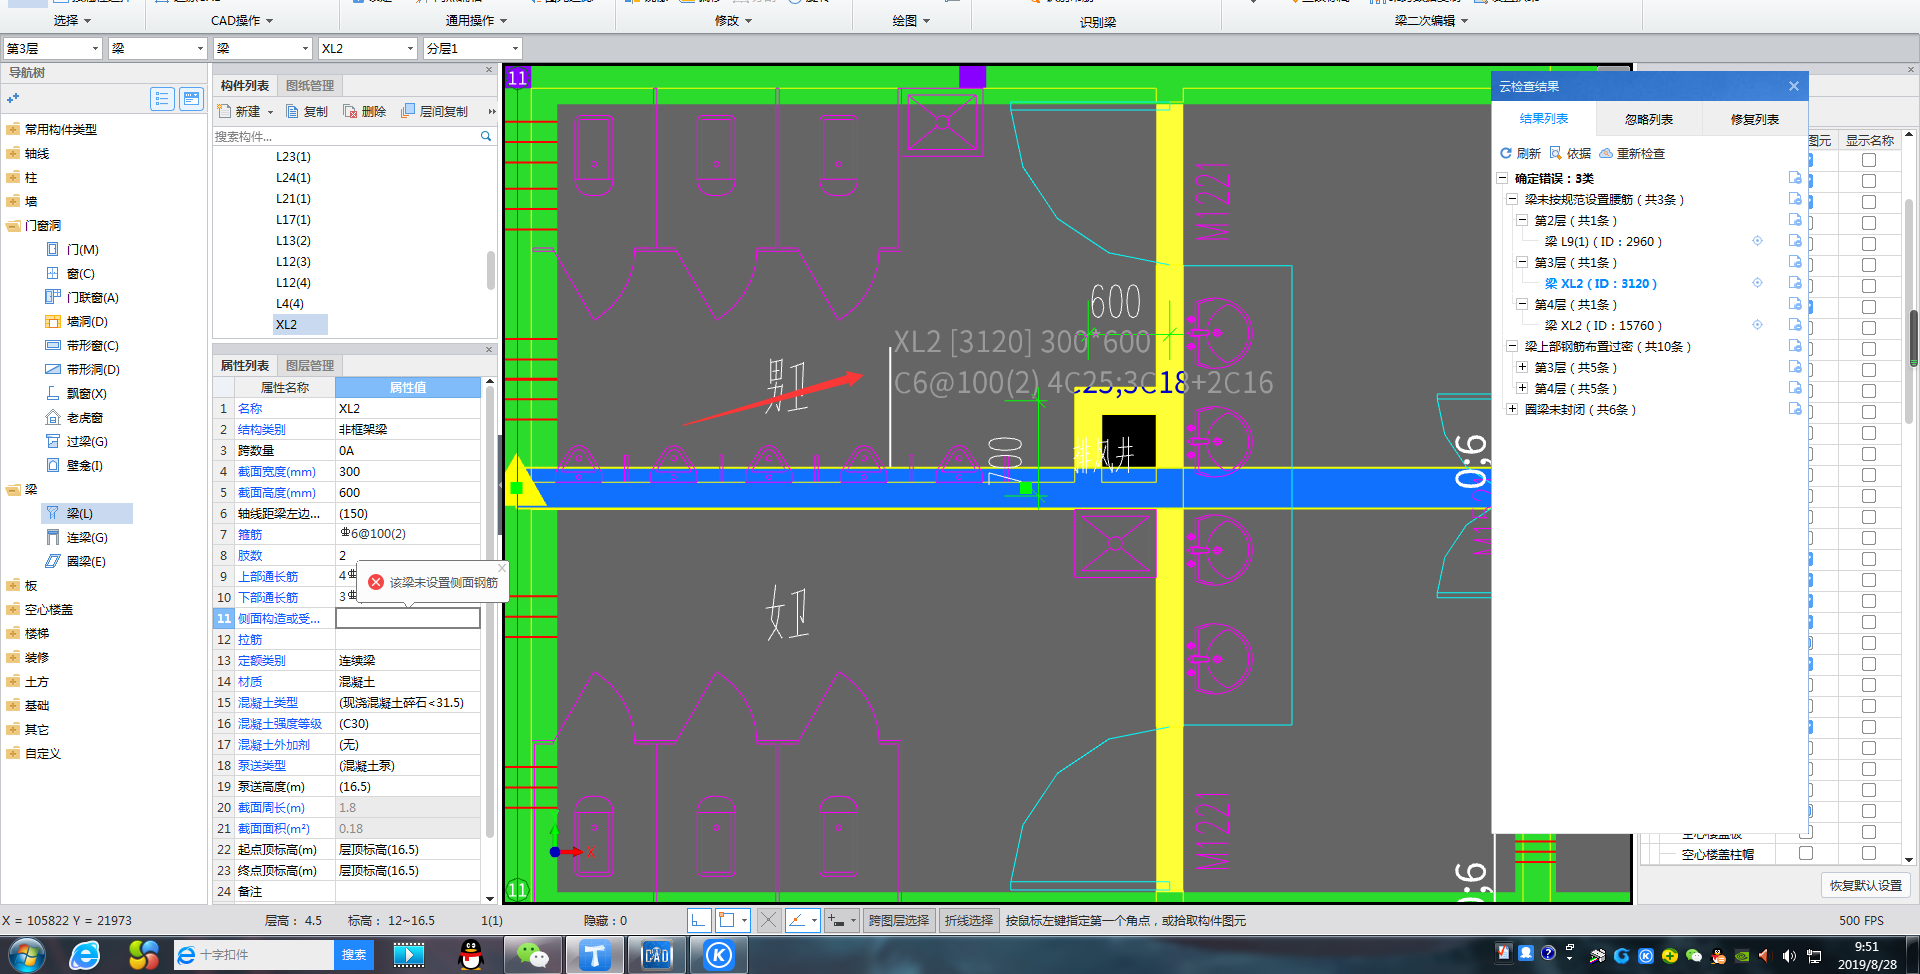Click 折线选择 button

coord(969,920)
